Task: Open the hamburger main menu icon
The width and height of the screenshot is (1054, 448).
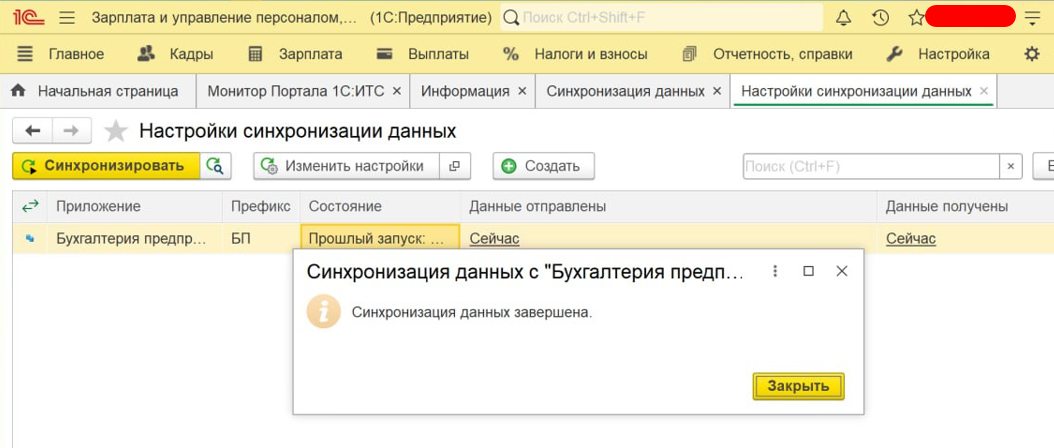Action: [x=67, y=18]
